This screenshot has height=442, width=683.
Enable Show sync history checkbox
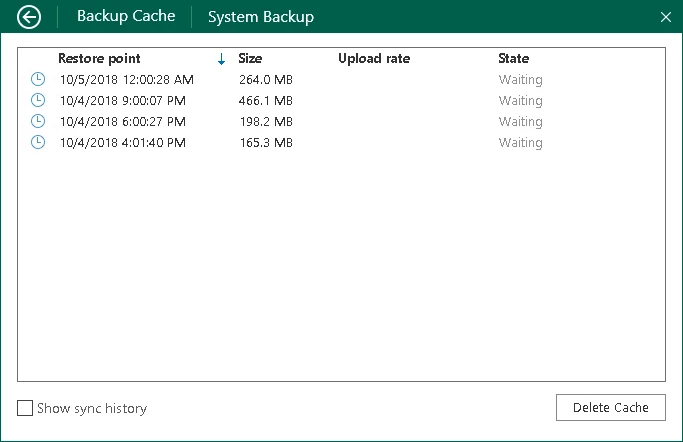(x=25, y=408)
